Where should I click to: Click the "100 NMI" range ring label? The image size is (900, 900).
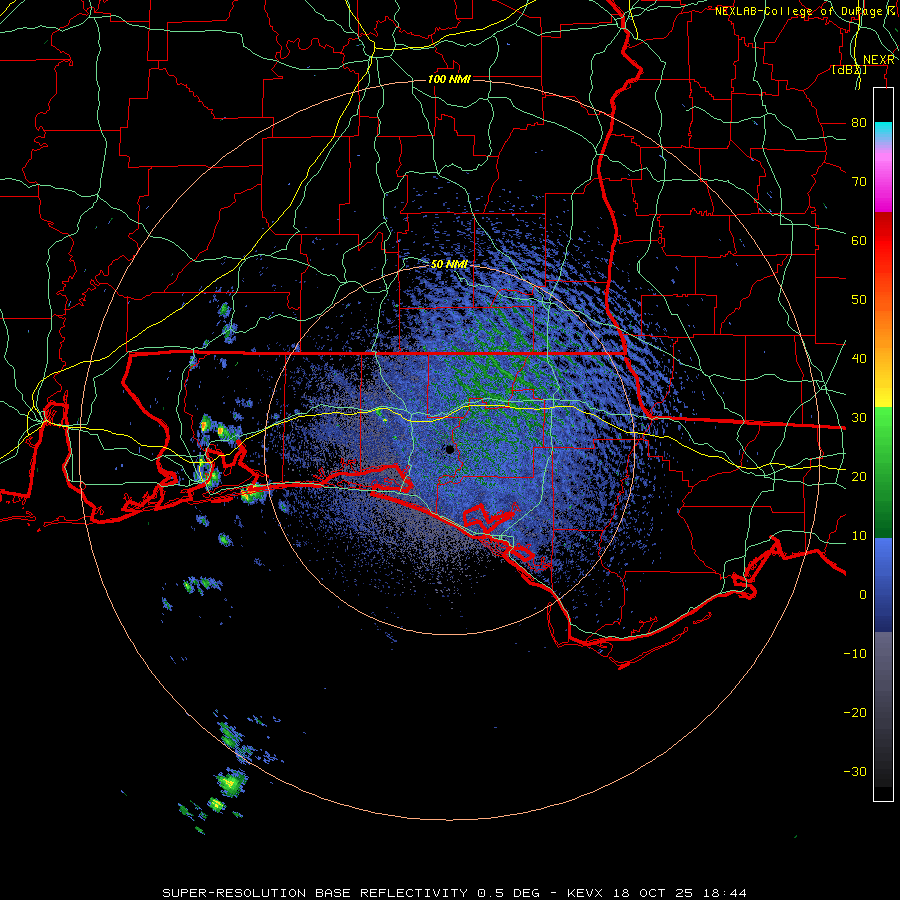pyautogui.click(x=449, y=79)
